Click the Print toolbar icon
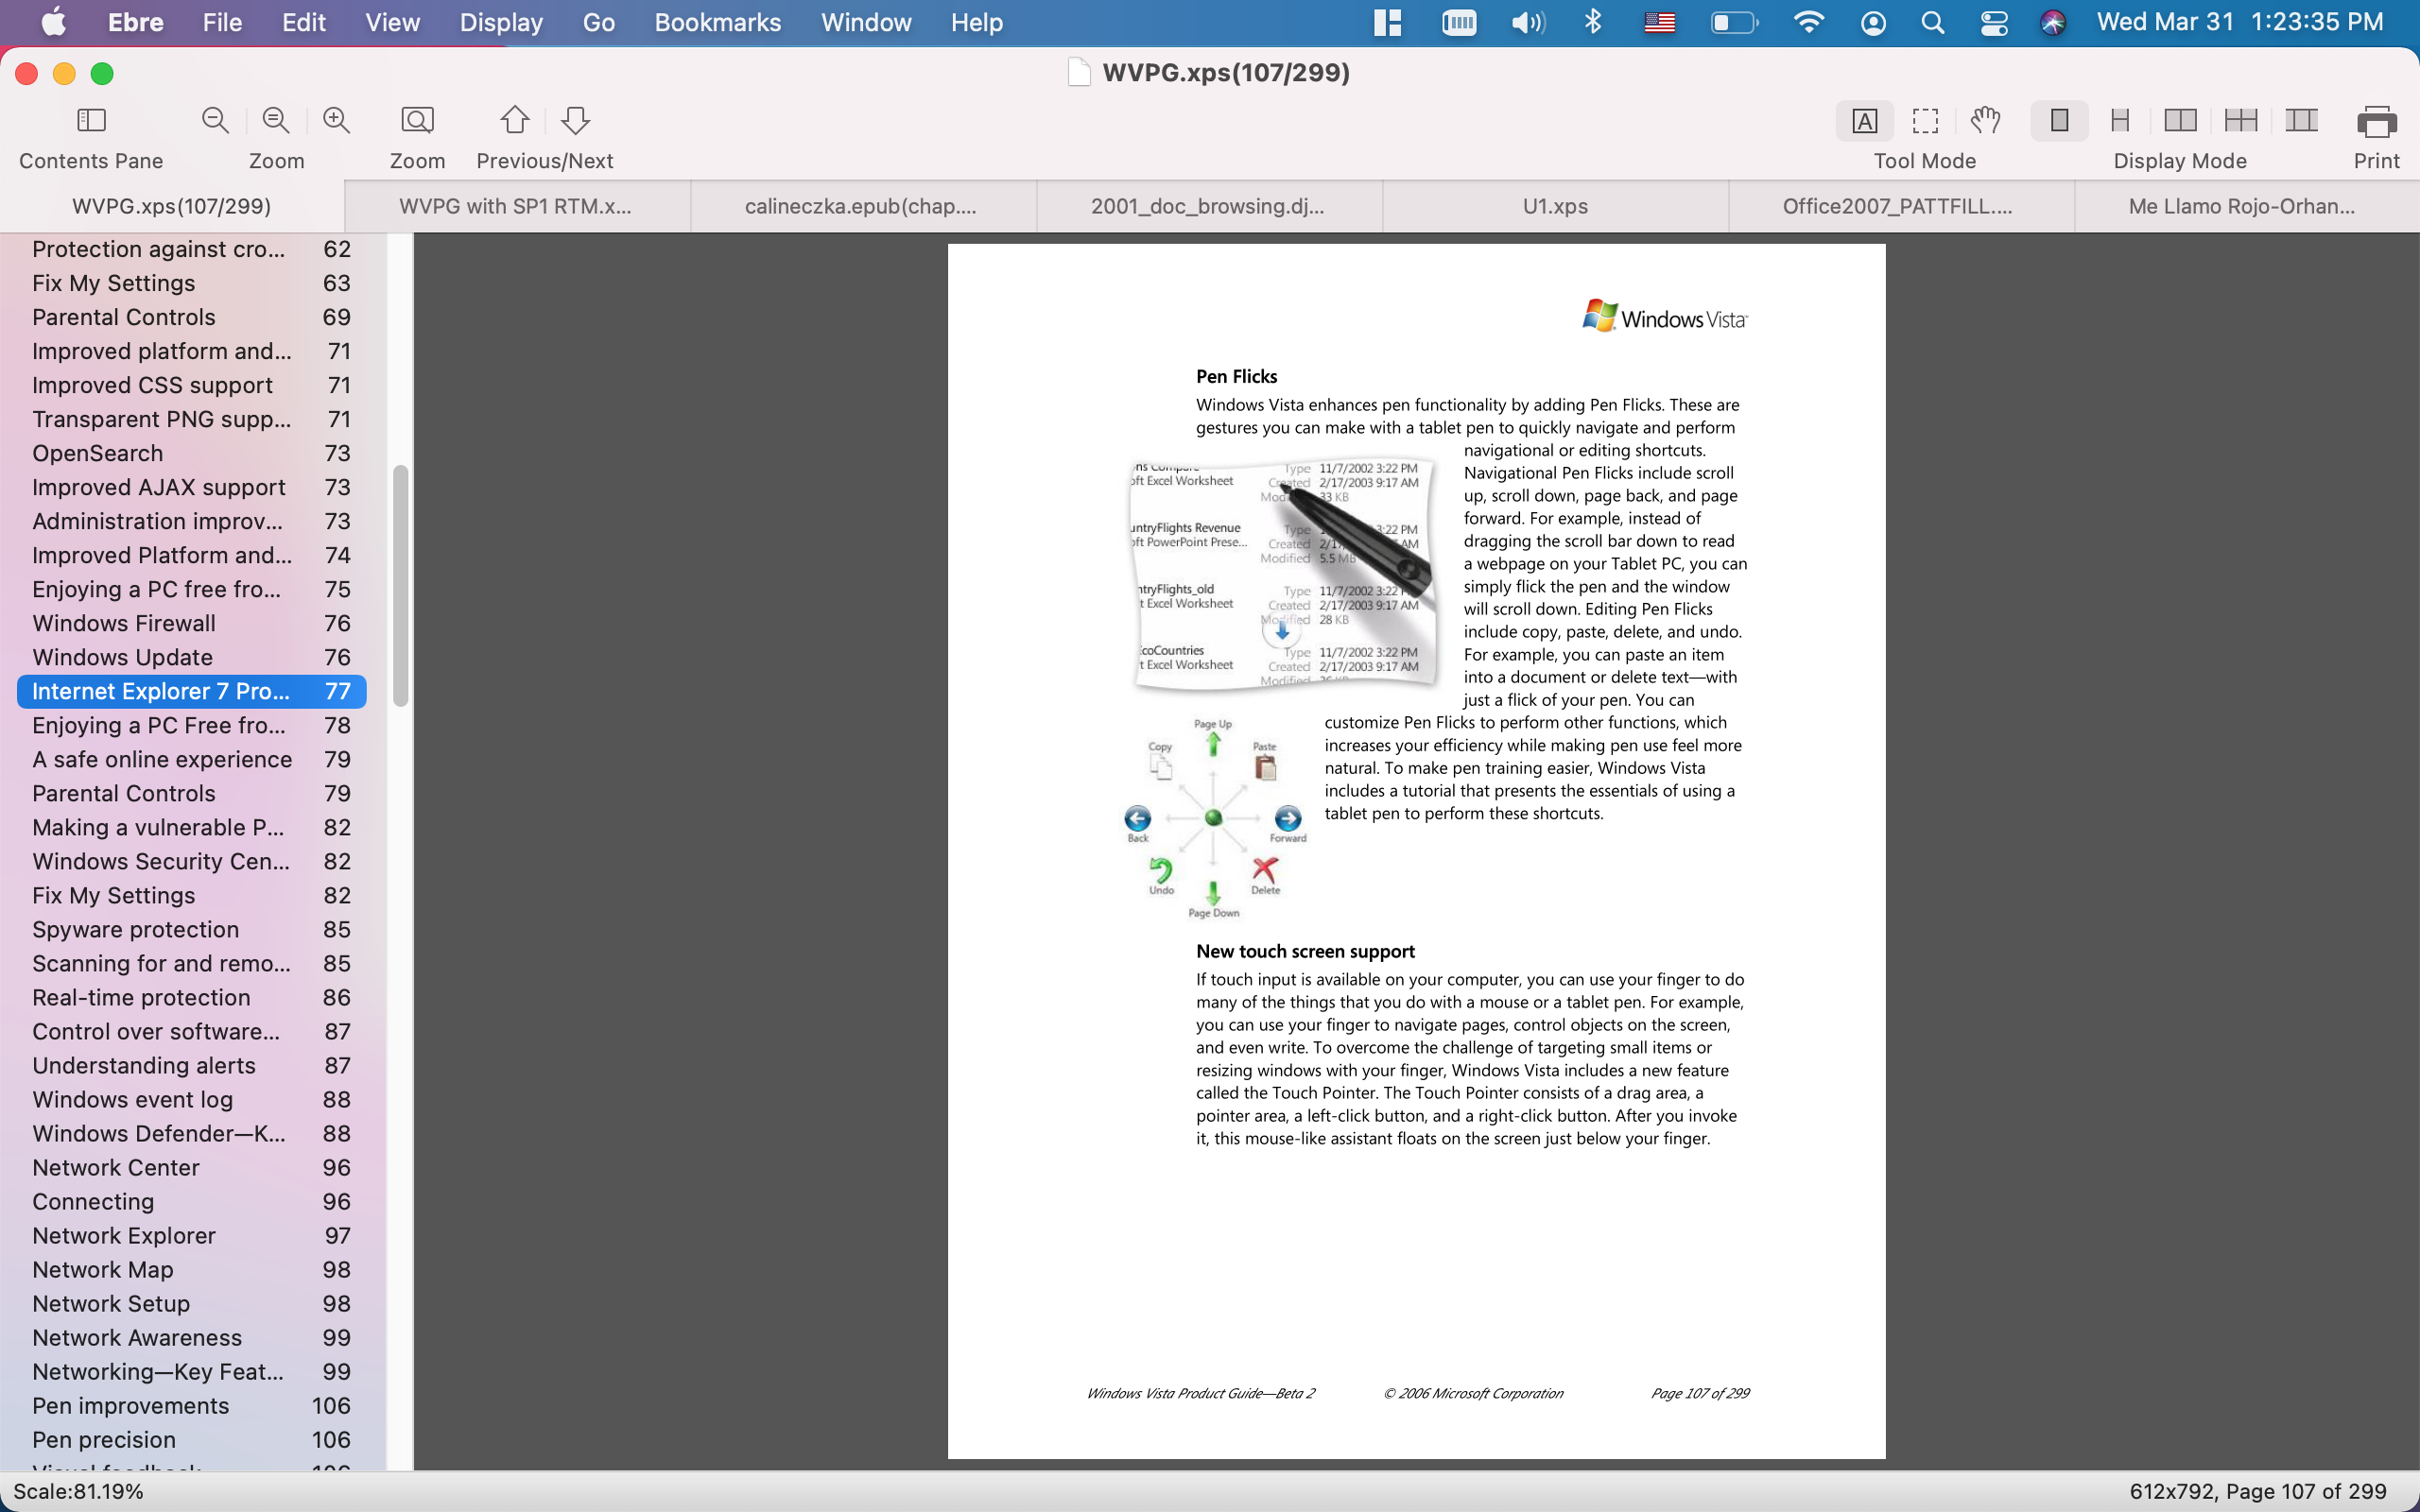Screen dimensions: 2420x1512 click(x=2376, y=123)
